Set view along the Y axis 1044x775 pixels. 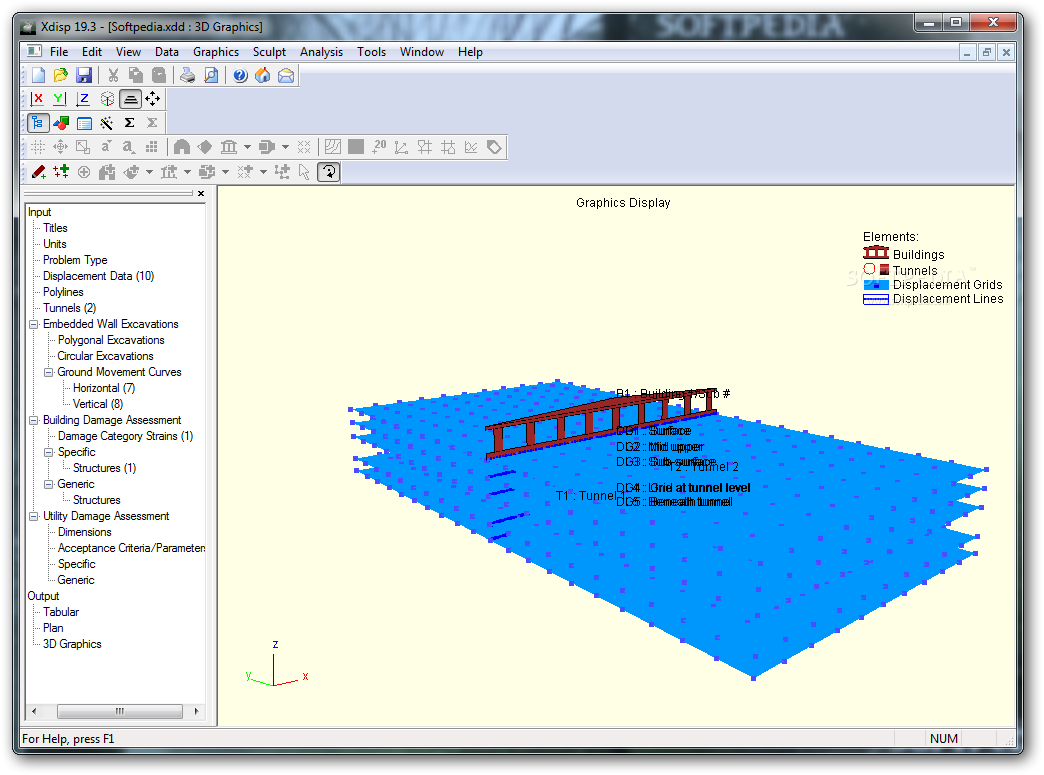(60, 99)
